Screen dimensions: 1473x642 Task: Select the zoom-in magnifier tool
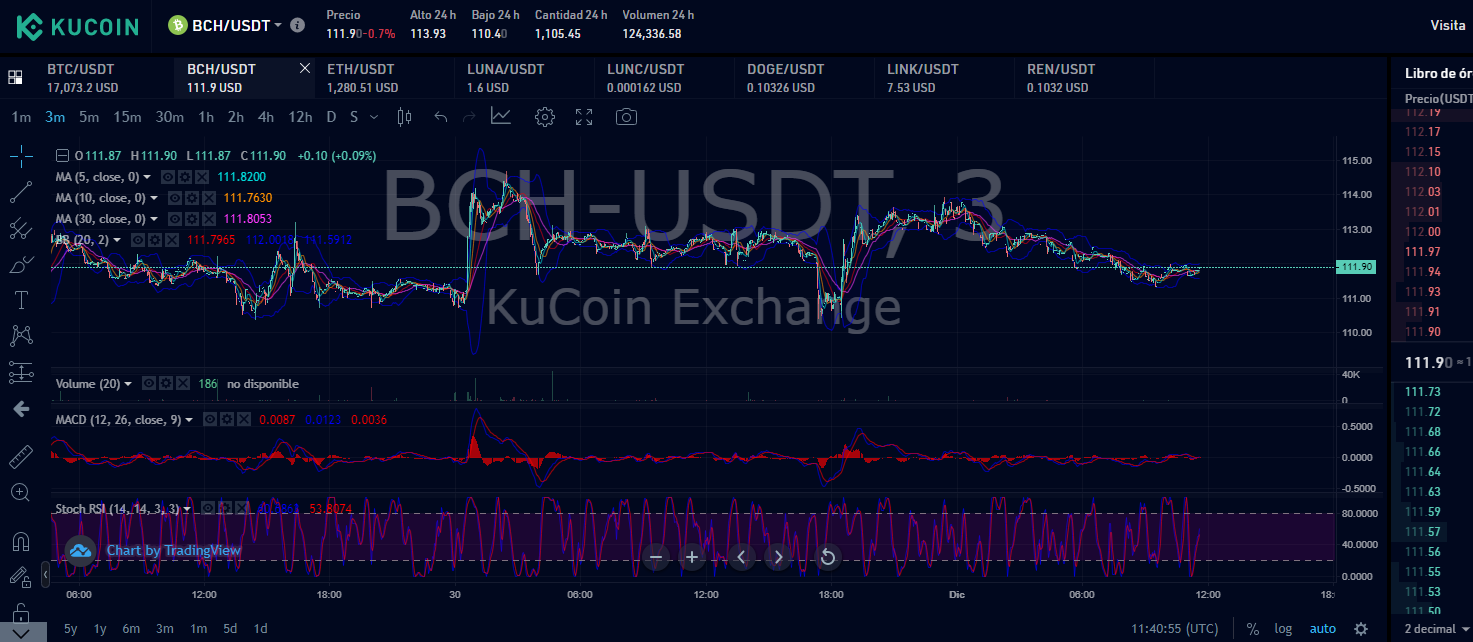(x=21, y=493)
